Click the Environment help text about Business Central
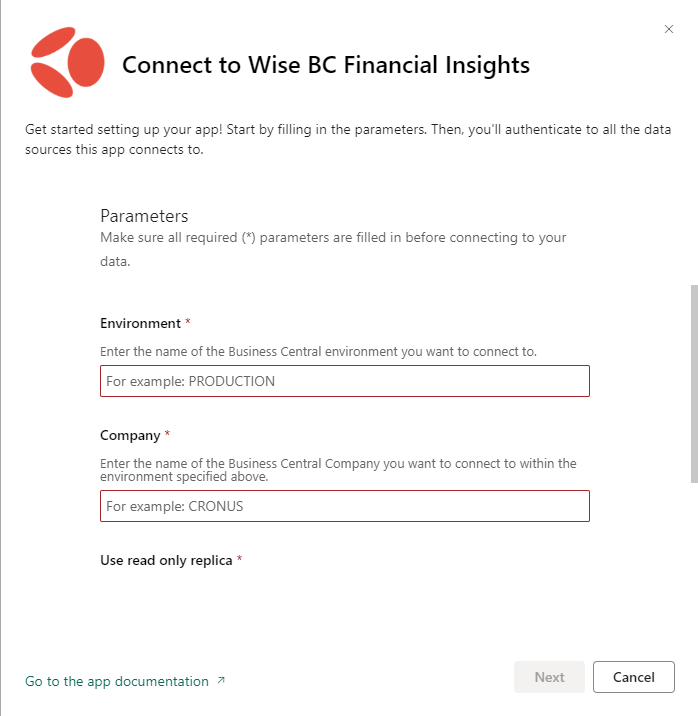 pyautogui.click(x=318, y=352)
